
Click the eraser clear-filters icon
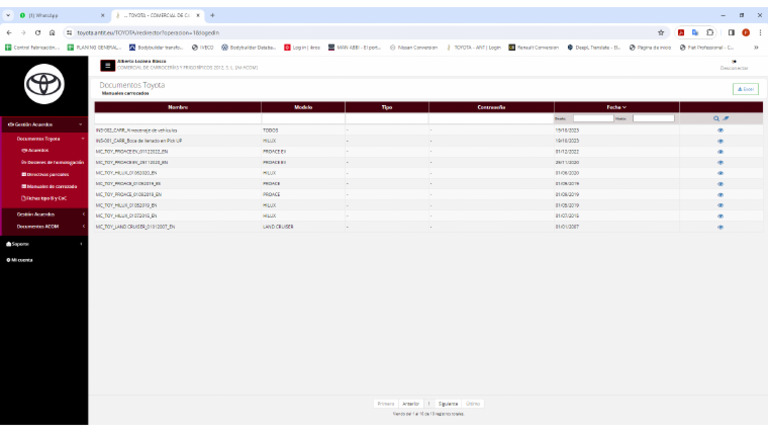tap(726, 118)
